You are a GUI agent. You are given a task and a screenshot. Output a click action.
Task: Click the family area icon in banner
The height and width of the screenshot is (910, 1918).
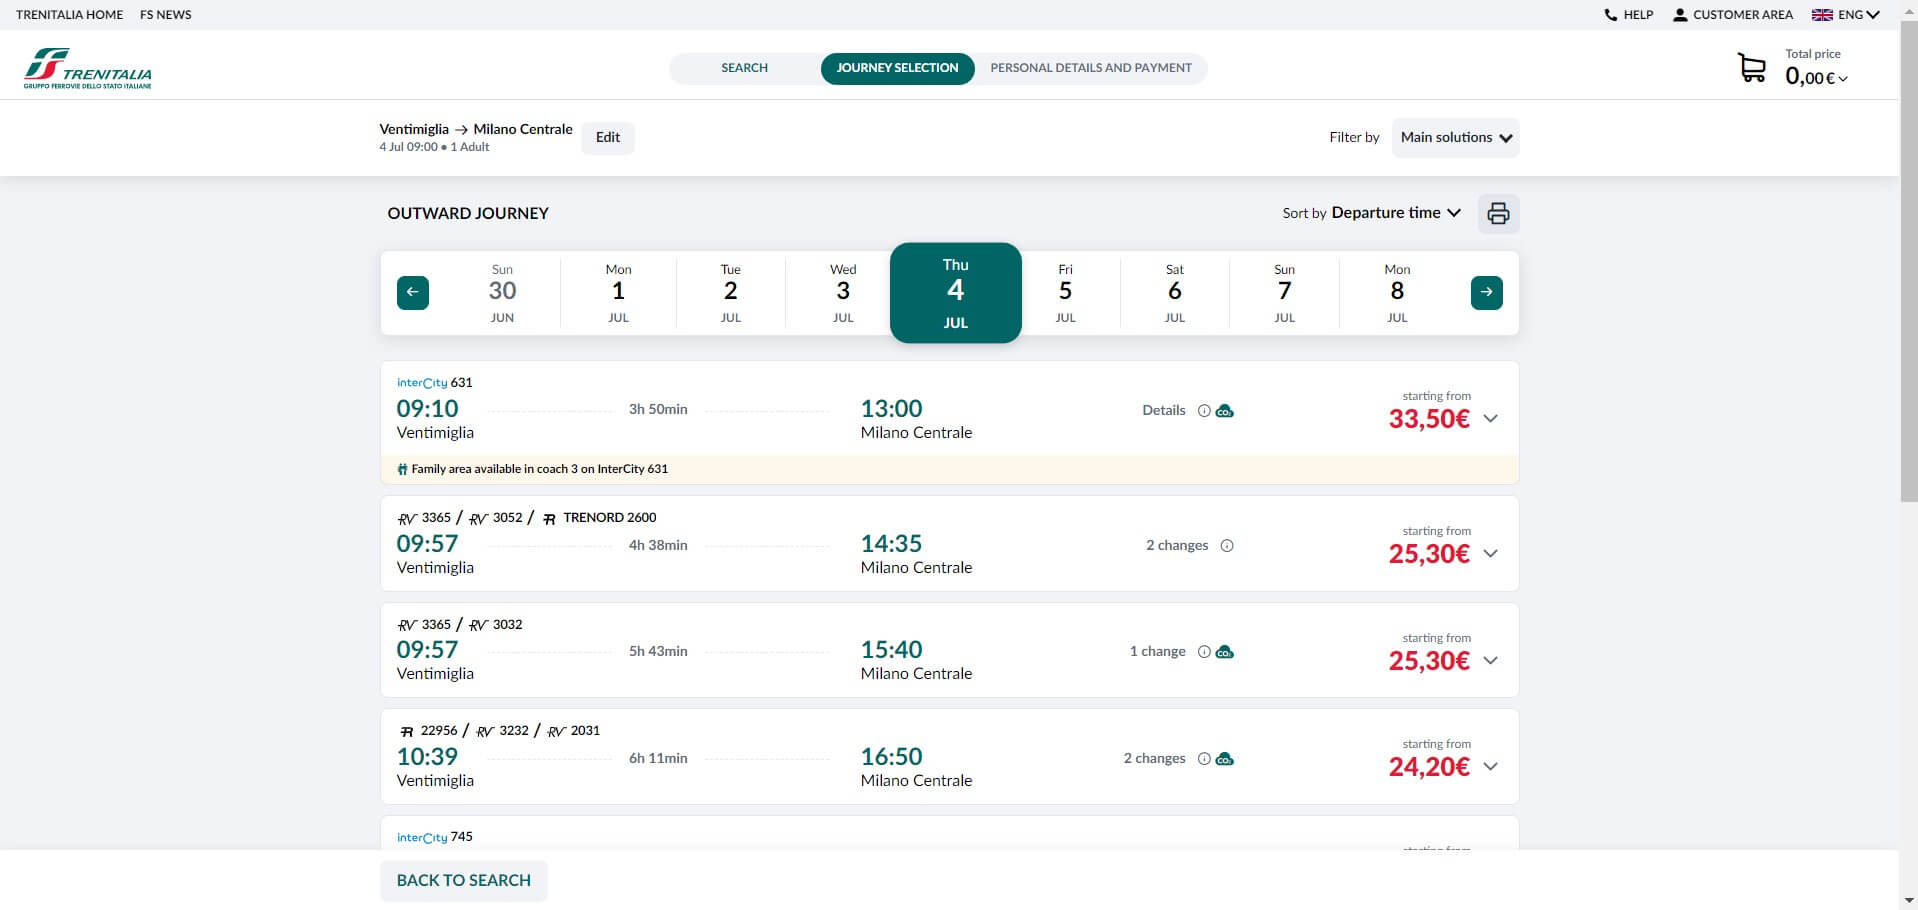402,469
